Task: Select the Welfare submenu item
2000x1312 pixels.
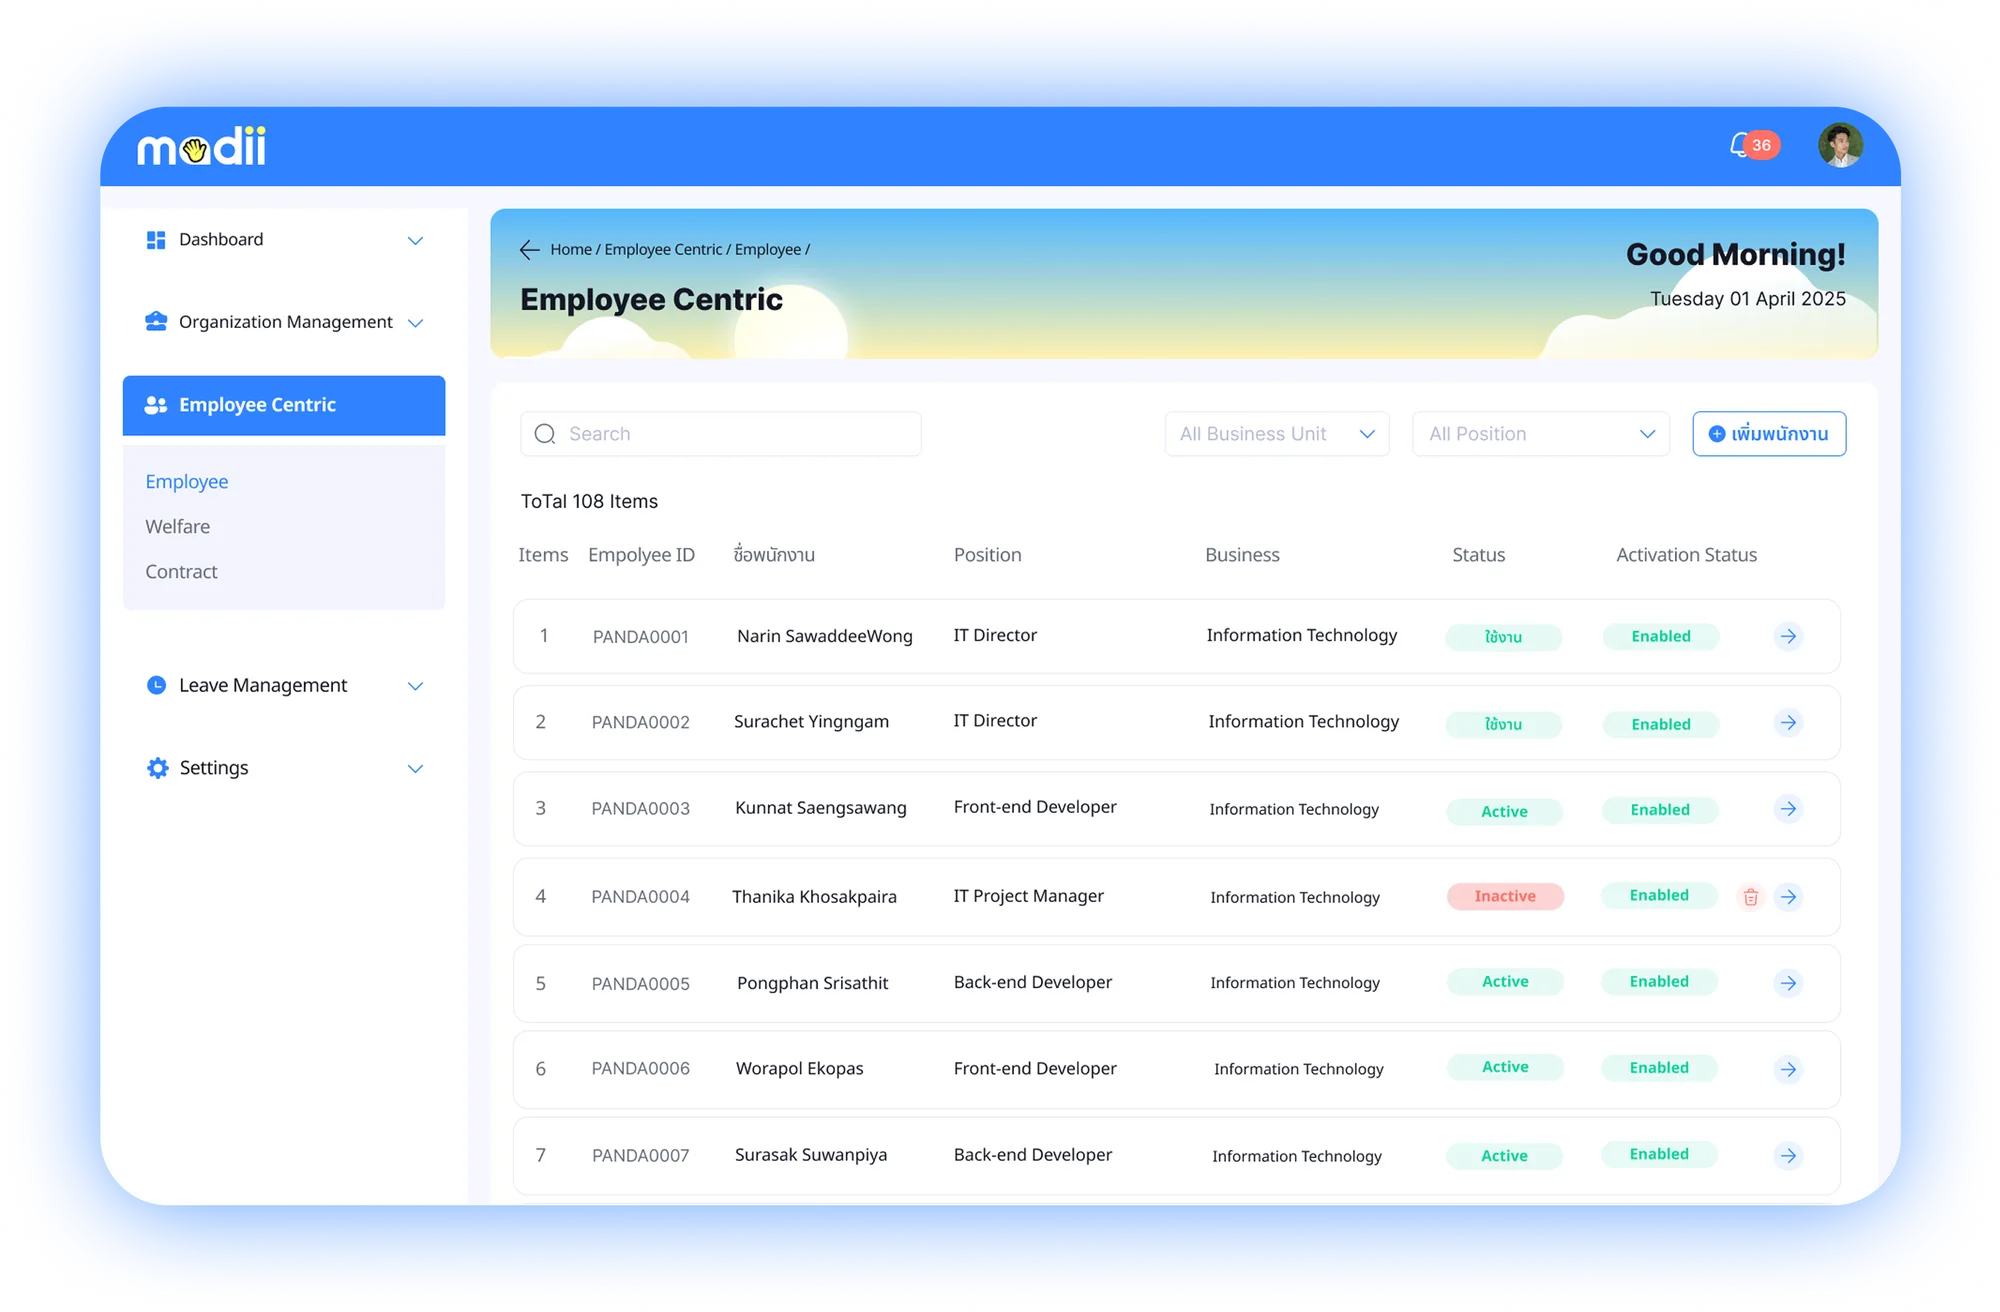Action: 178,527
